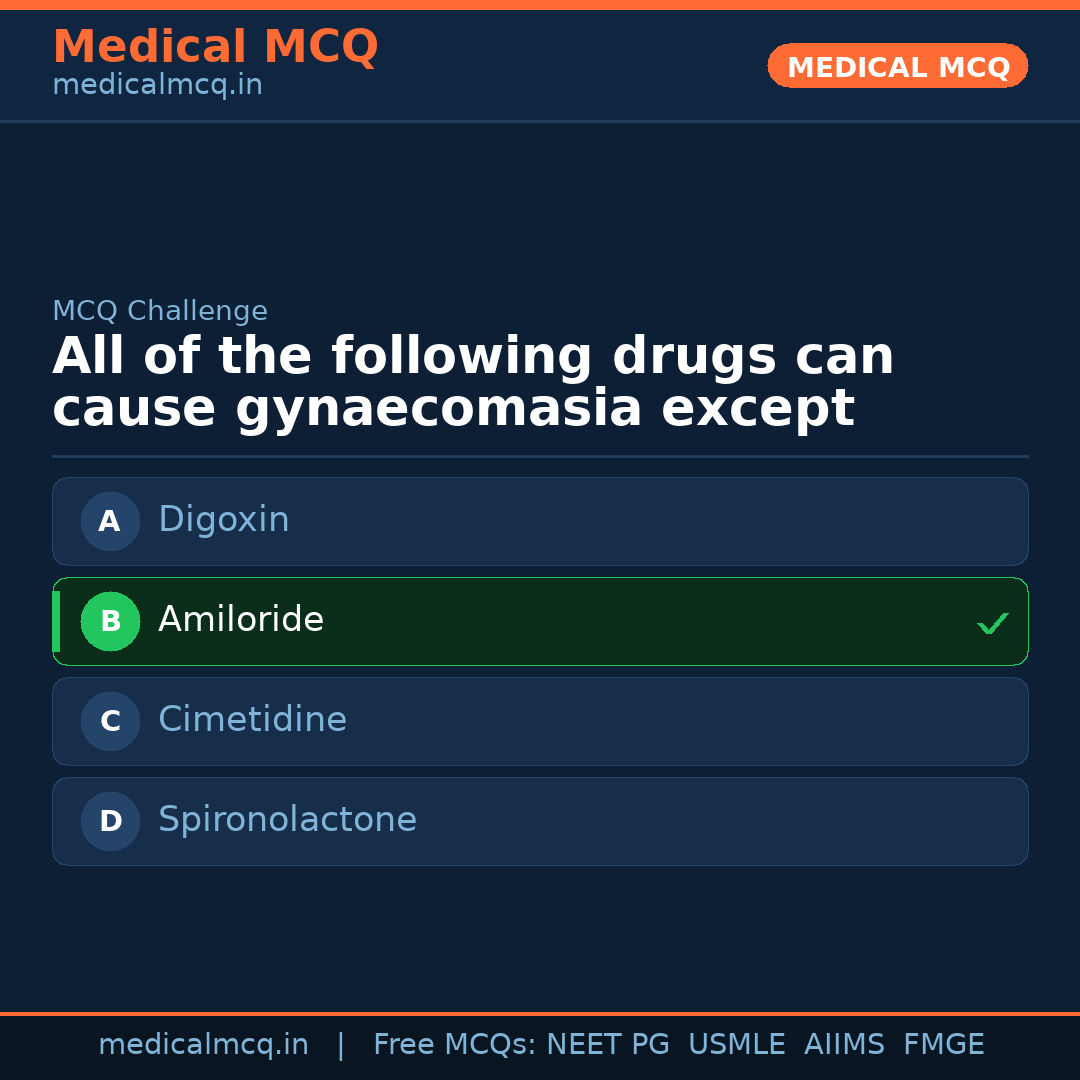This screenshot has width=1080, height=1080.
Task: Click the circular letter A badge
Action: (110, 521)
